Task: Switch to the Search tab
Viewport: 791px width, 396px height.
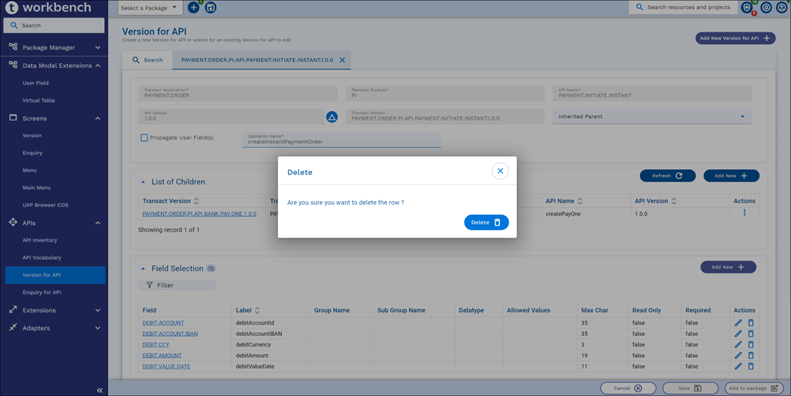Action: tap(147, 60)
